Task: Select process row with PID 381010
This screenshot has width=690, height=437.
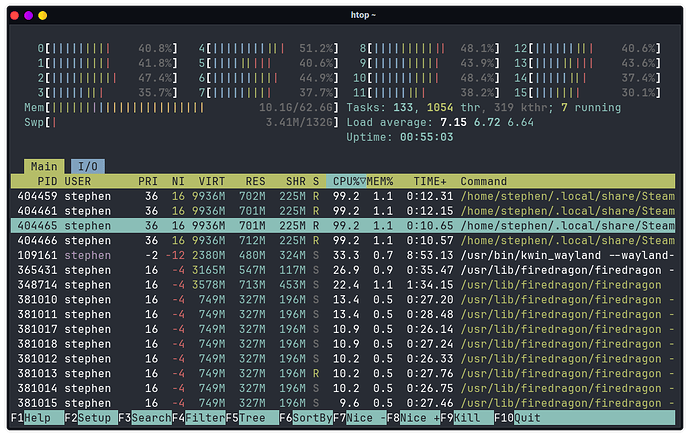Action: coord(343,300)
